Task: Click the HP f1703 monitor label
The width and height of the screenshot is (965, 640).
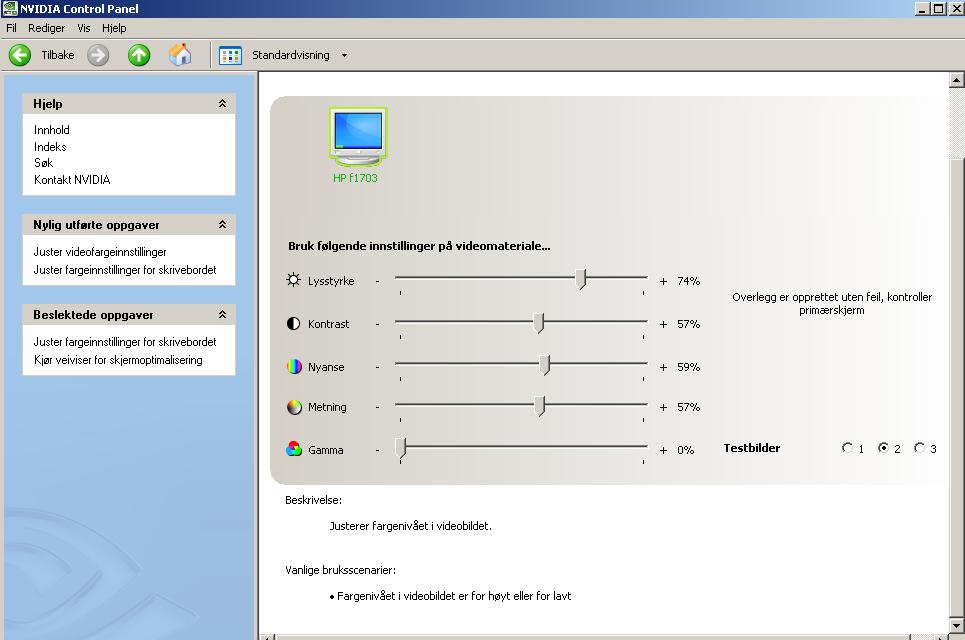Action: pyautogui.click(x=355, y=178)
